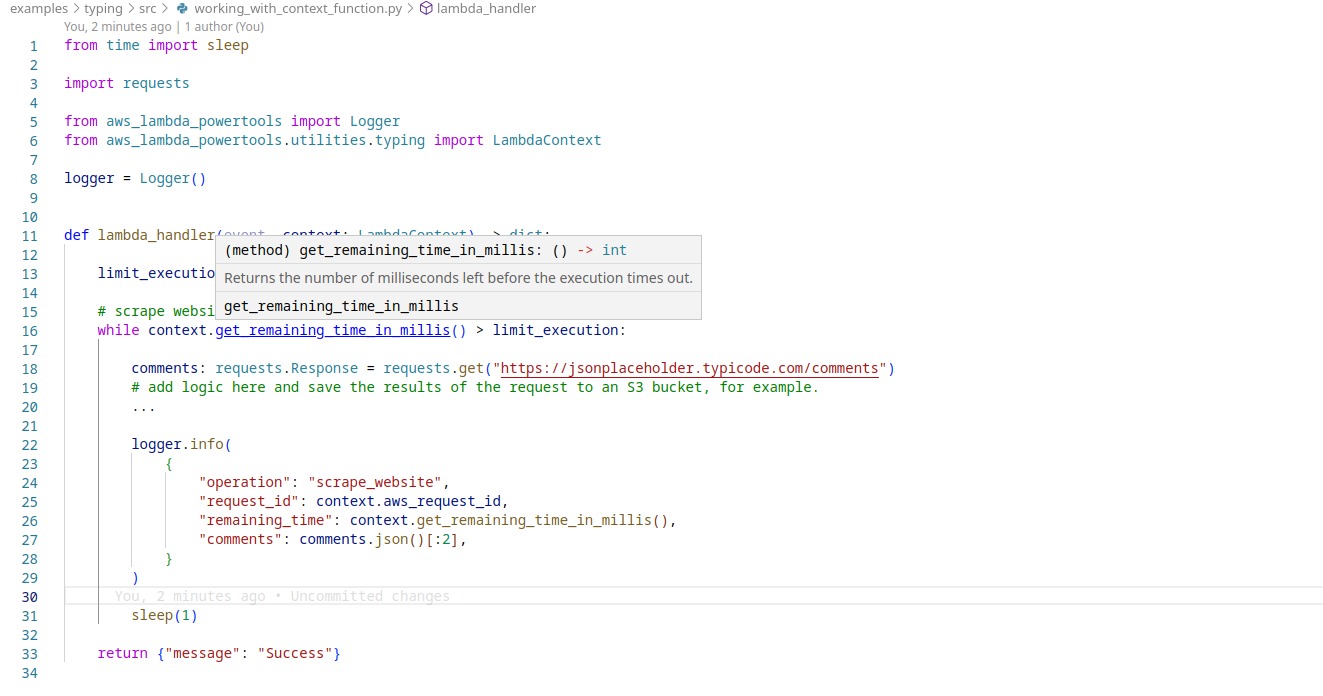
Task: Click the Python file icon in the breadcrumb
Action: click(x=184, y=8)
